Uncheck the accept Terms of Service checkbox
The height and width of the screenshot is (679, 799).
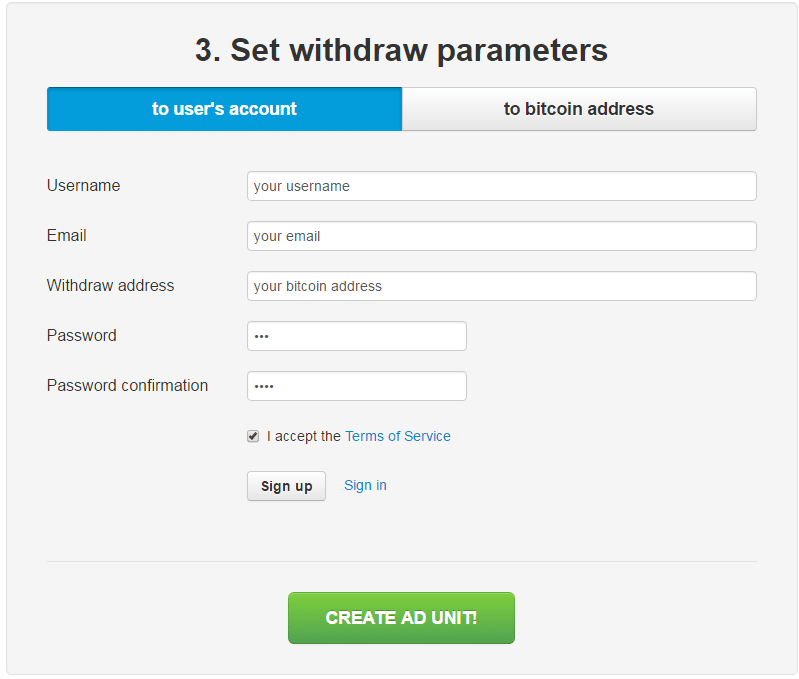(x=253, y=436)
